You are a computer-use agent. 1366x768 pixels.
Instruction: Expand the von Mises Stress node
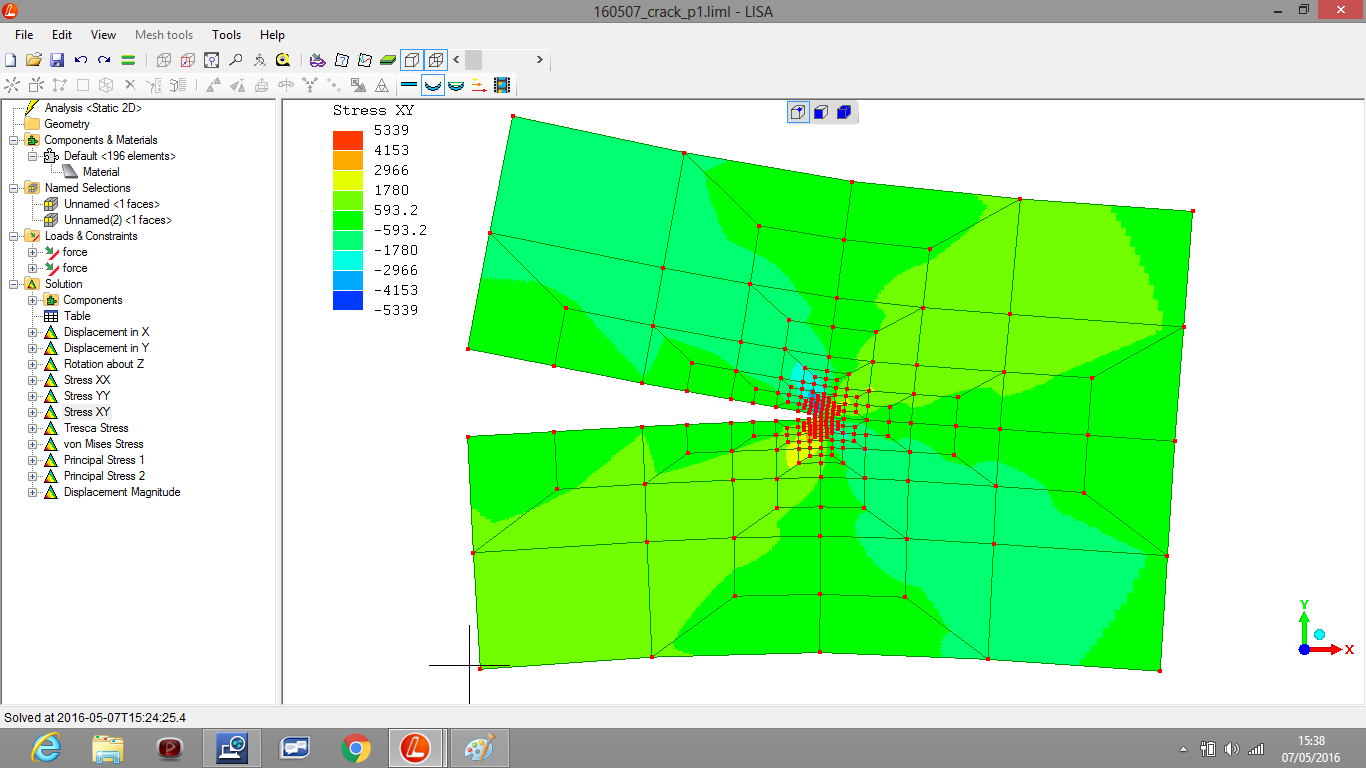[x=33, y=444]
